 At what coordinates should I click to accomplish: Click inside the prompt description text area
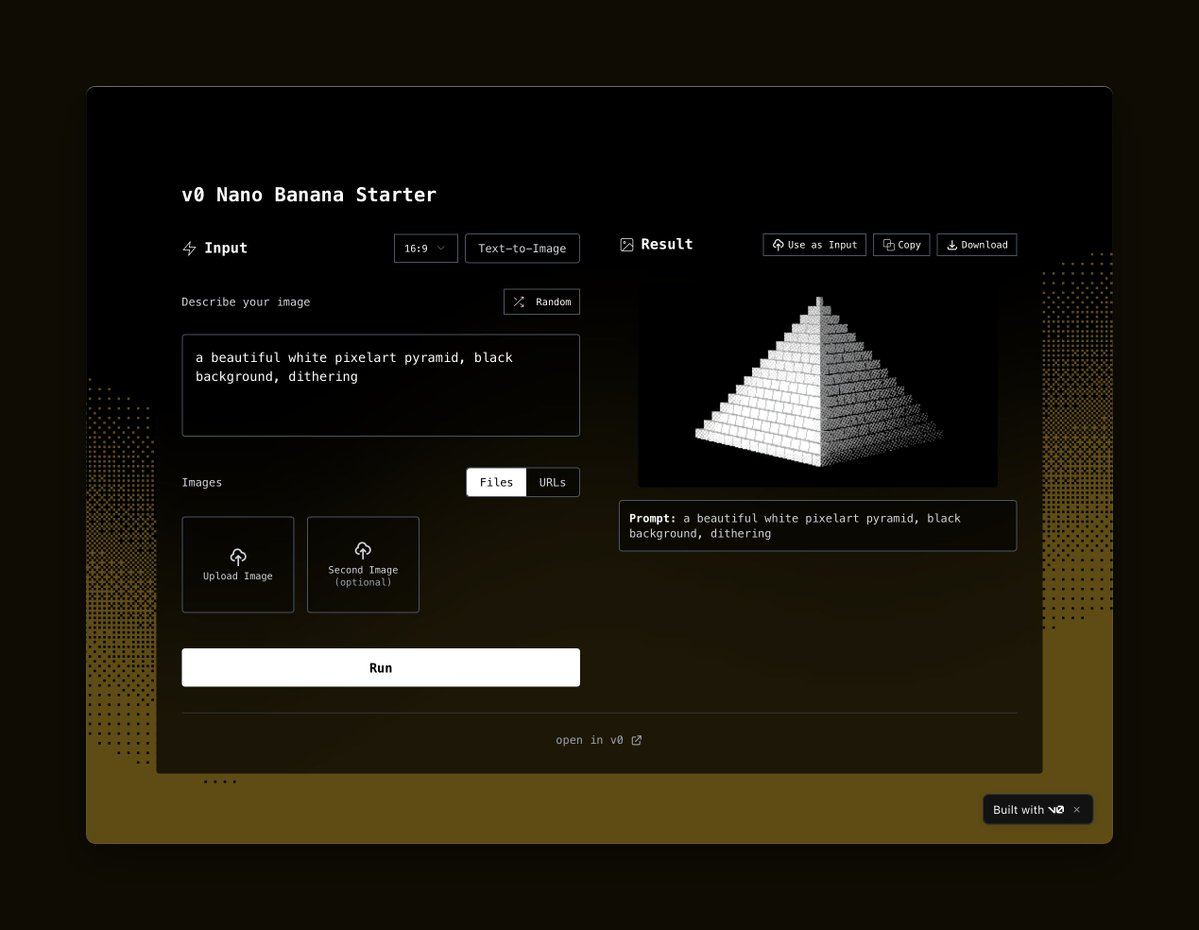[380, 385]
